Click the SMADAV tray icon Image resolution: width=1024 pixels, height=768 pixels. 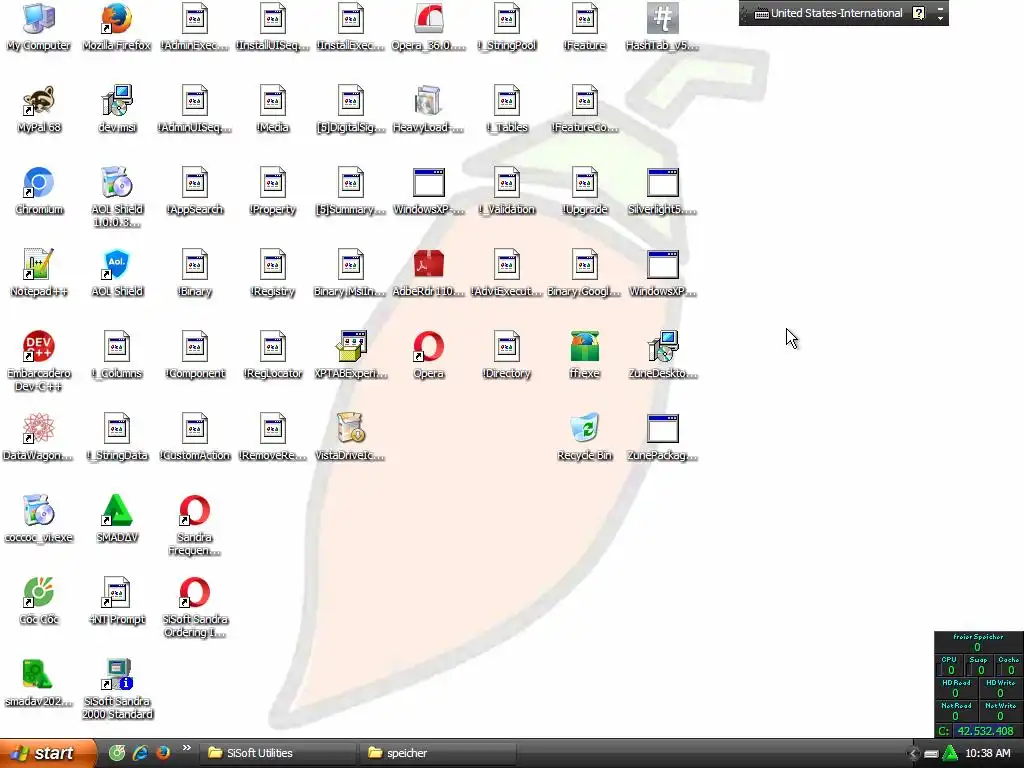(950, 753)
